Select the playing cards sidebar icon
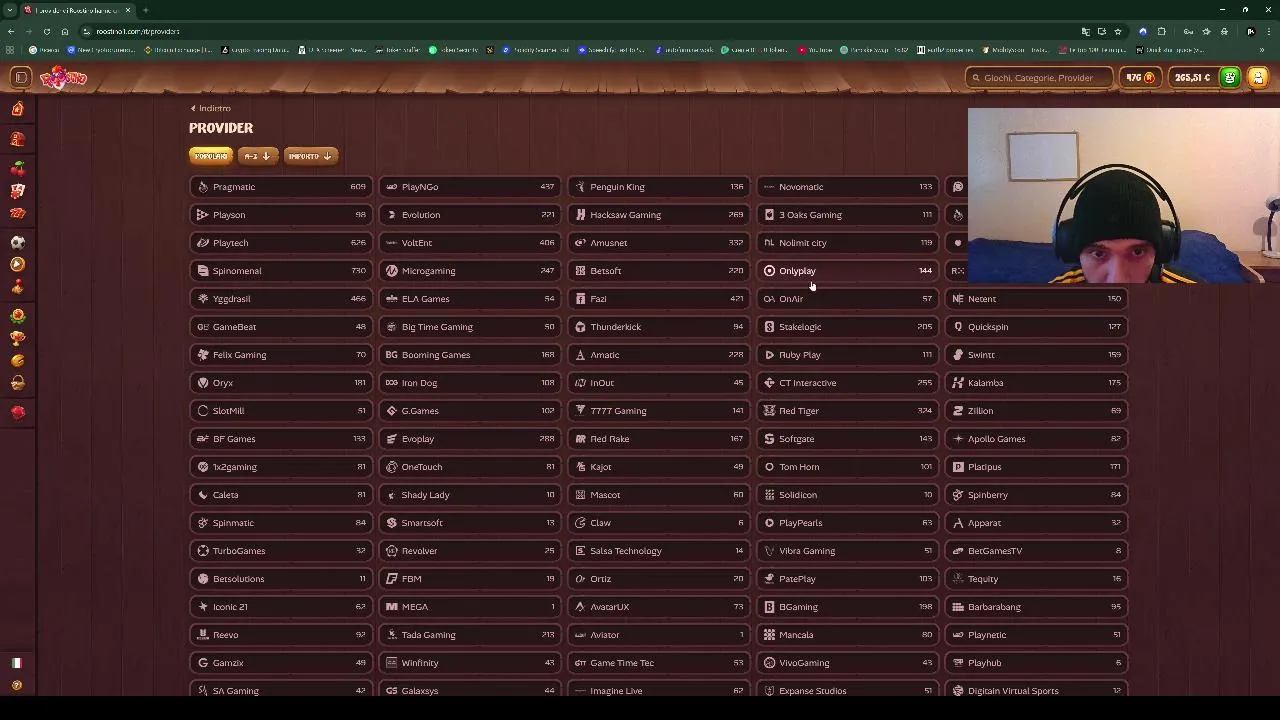Screen dimensions: 1280x720 (17, 191)
